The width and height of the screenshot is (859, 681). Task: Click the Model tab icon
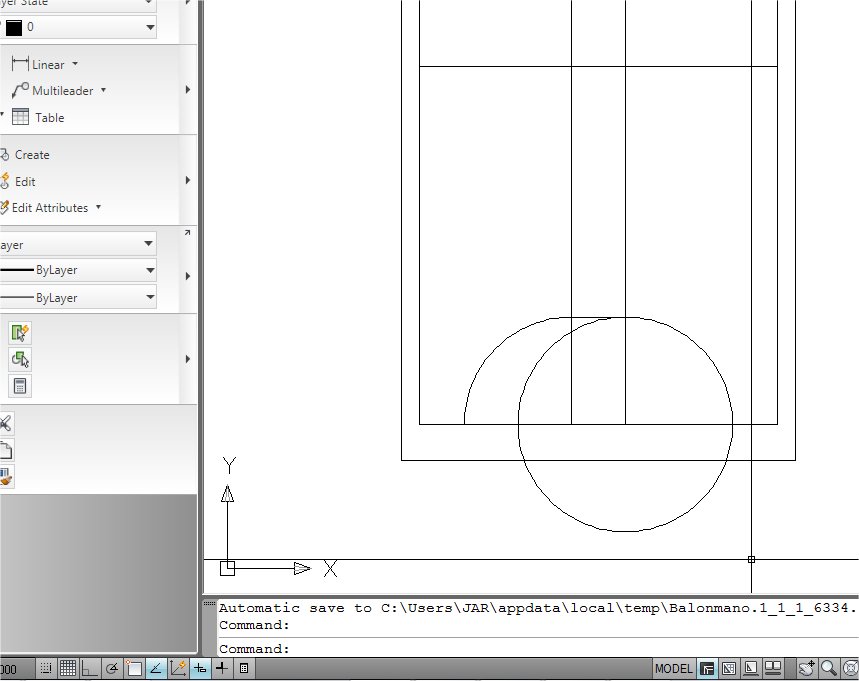707,669
